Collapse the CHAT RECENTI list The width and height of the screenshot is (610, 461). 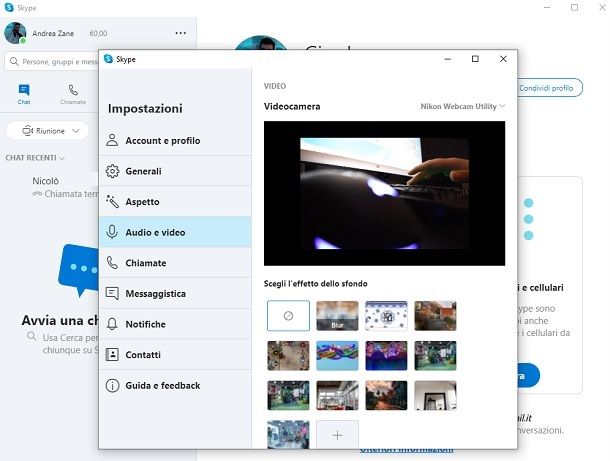click(x=35, y=158)
